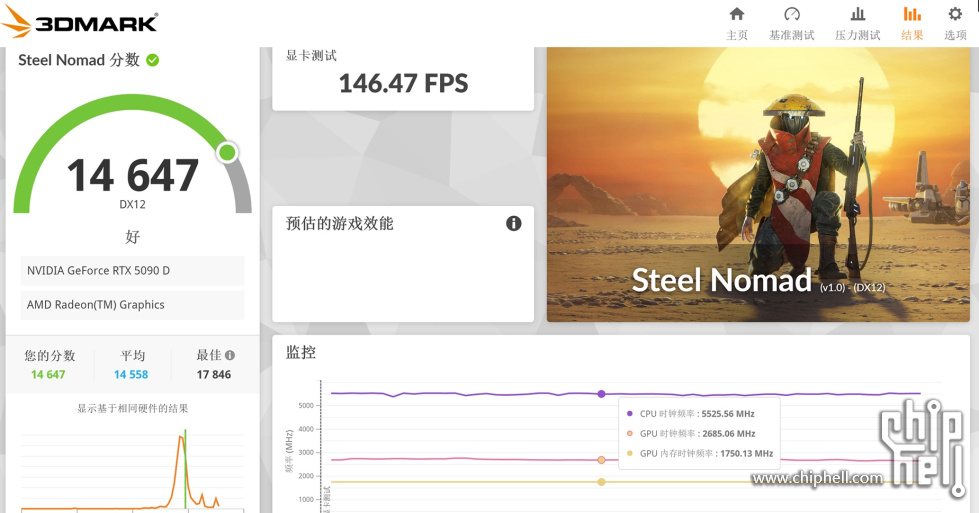Click the green marker on score gauge
This screenshot has height=513, width=979.
point(227,152)
